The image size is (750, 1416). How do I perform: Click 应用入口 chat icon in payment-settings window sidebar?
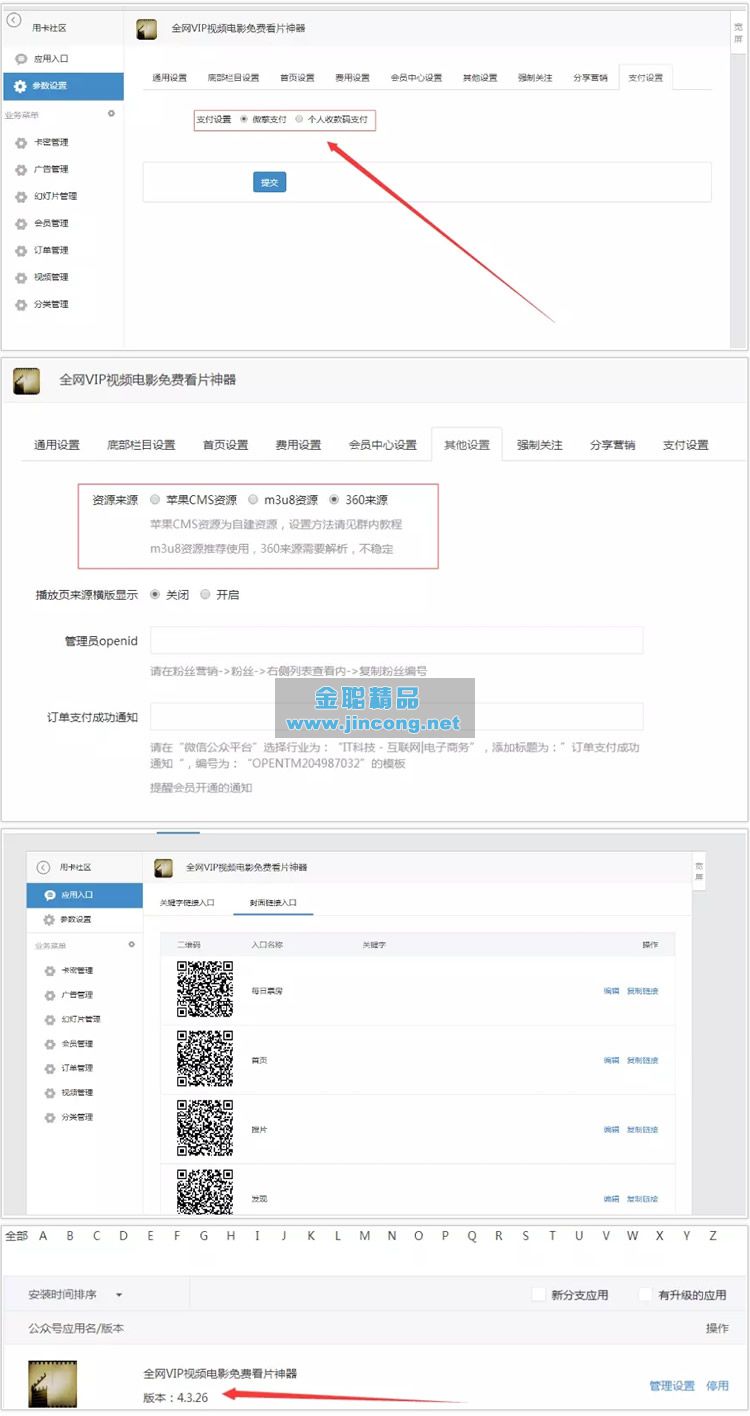(21, 59)
